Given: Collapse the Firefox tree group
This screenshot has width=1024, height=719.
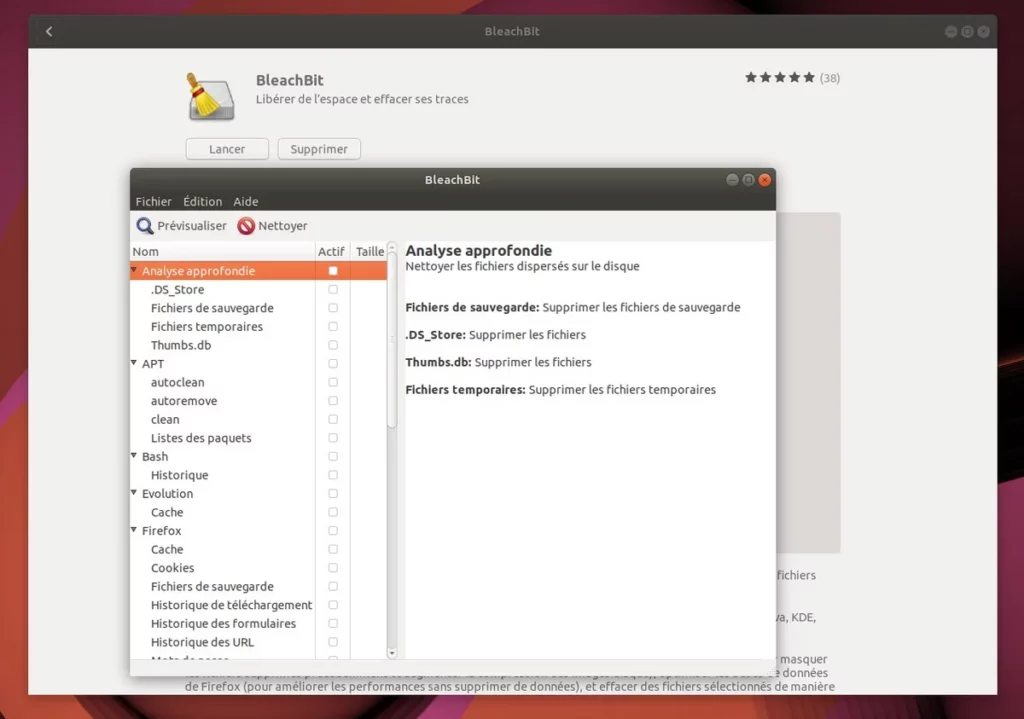Looking at the screenshot, I should [x=134, y=531].
